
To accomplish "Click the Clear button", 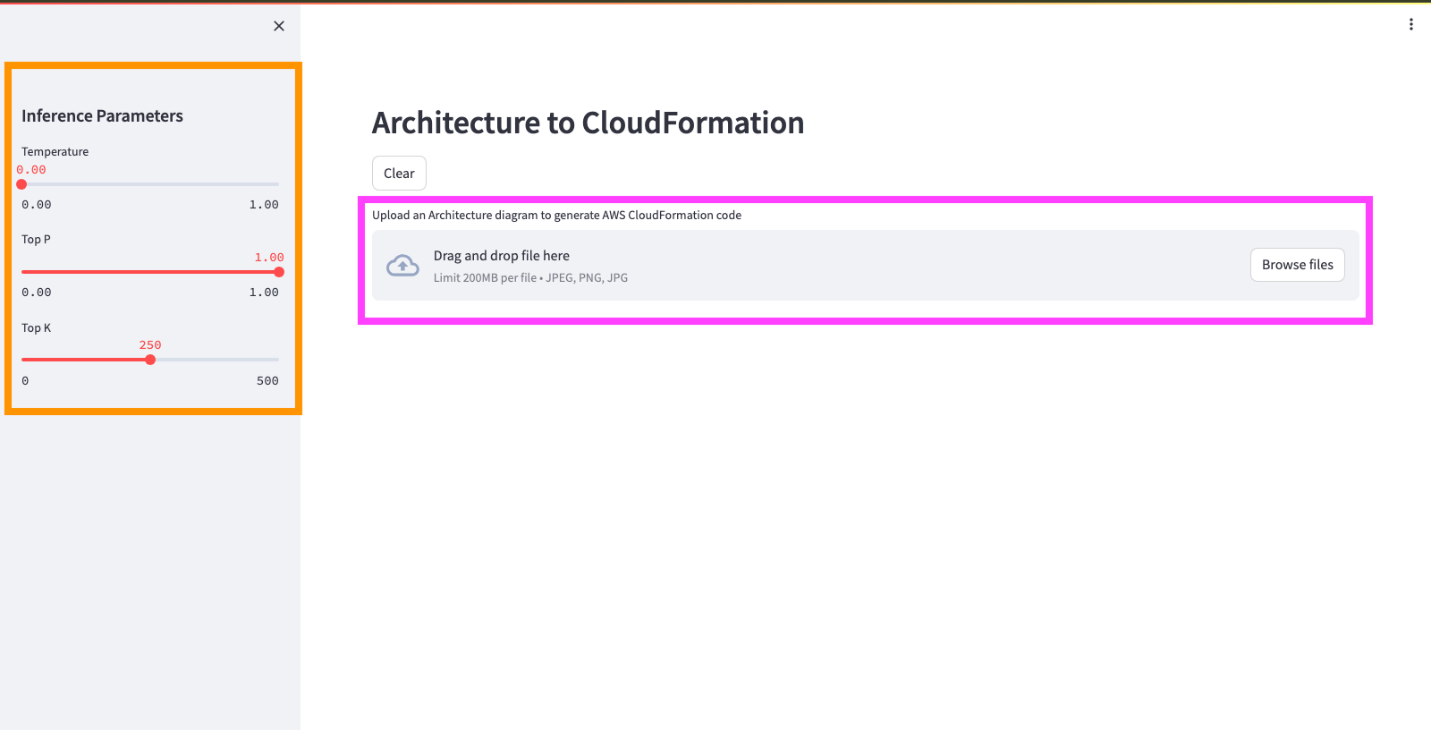I will pyautogui.click(x=398, y=172).
